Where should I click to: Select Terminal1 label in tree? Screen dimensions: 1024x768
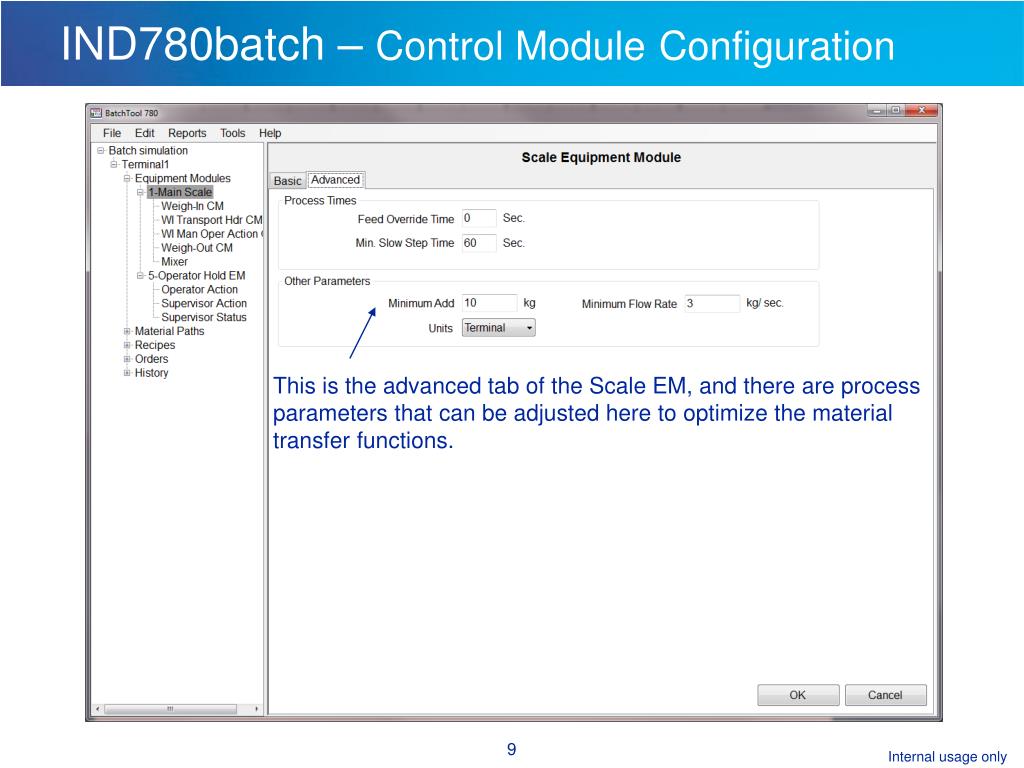[x=145, y=165]
